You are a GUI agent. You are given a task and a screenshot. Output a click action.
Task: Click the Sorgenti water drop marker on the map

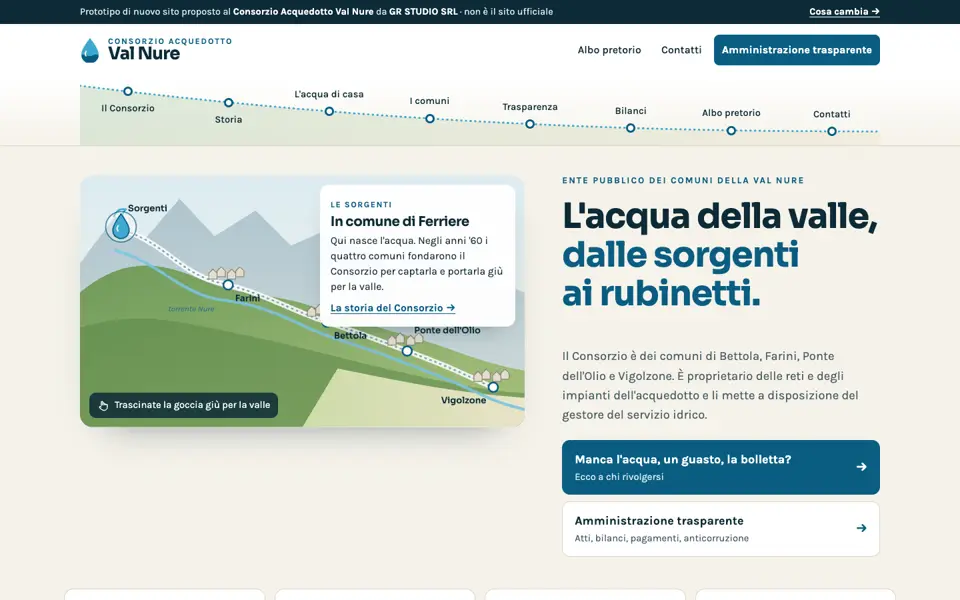pyautogui.click(x=121, y=227)
